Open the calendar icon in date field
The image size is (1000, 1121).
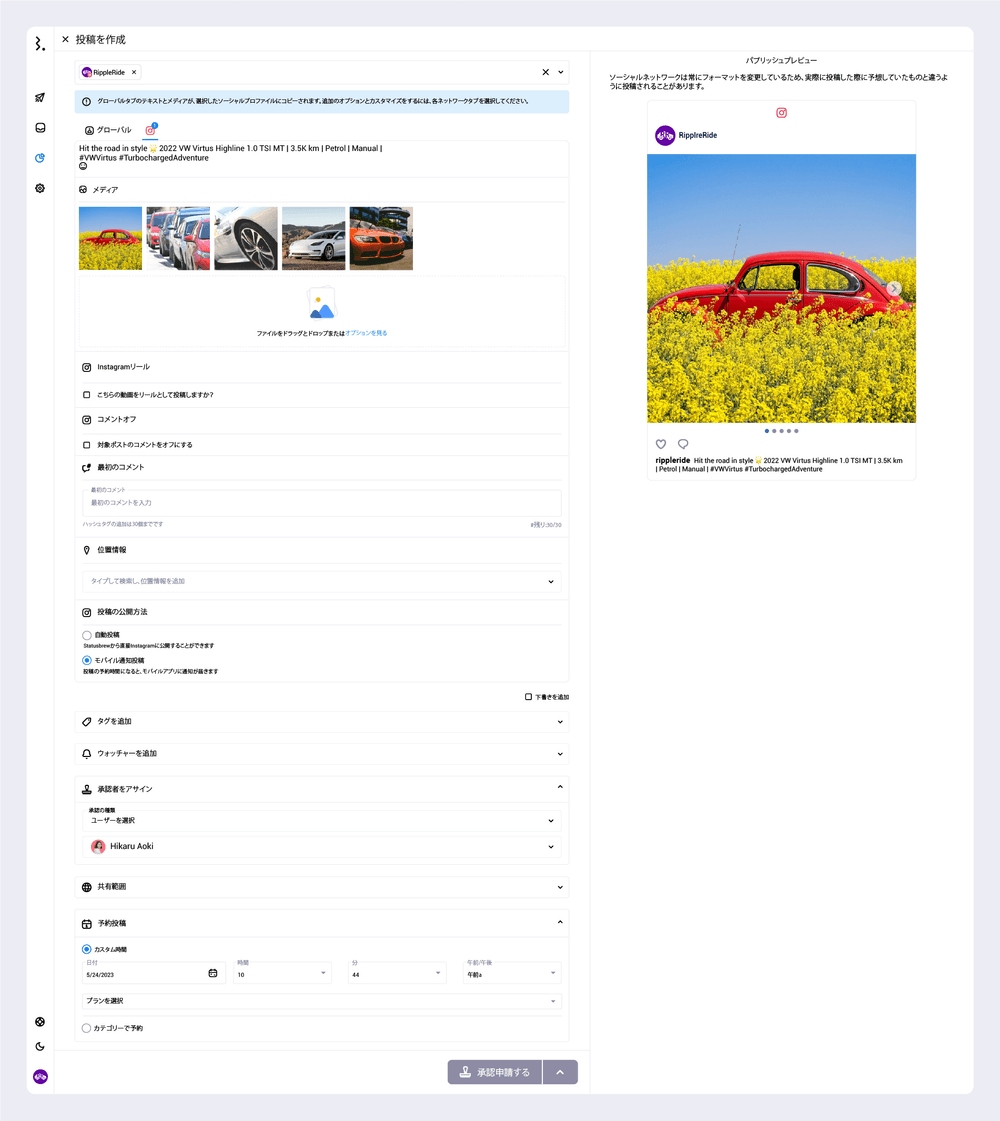(212, 973)
